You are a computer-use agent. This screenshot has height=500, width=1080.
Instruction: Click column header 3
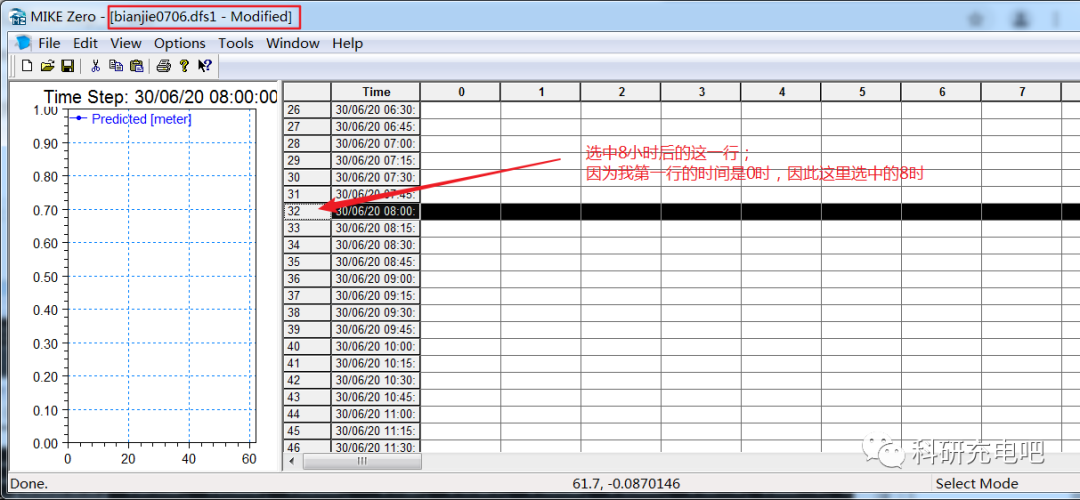[x=701, y=92]
